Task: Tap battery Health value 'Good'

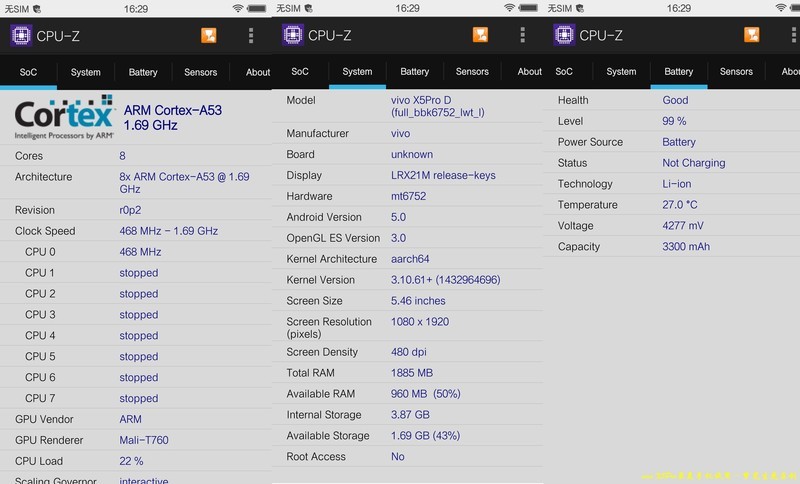Action: click(675, 100)
